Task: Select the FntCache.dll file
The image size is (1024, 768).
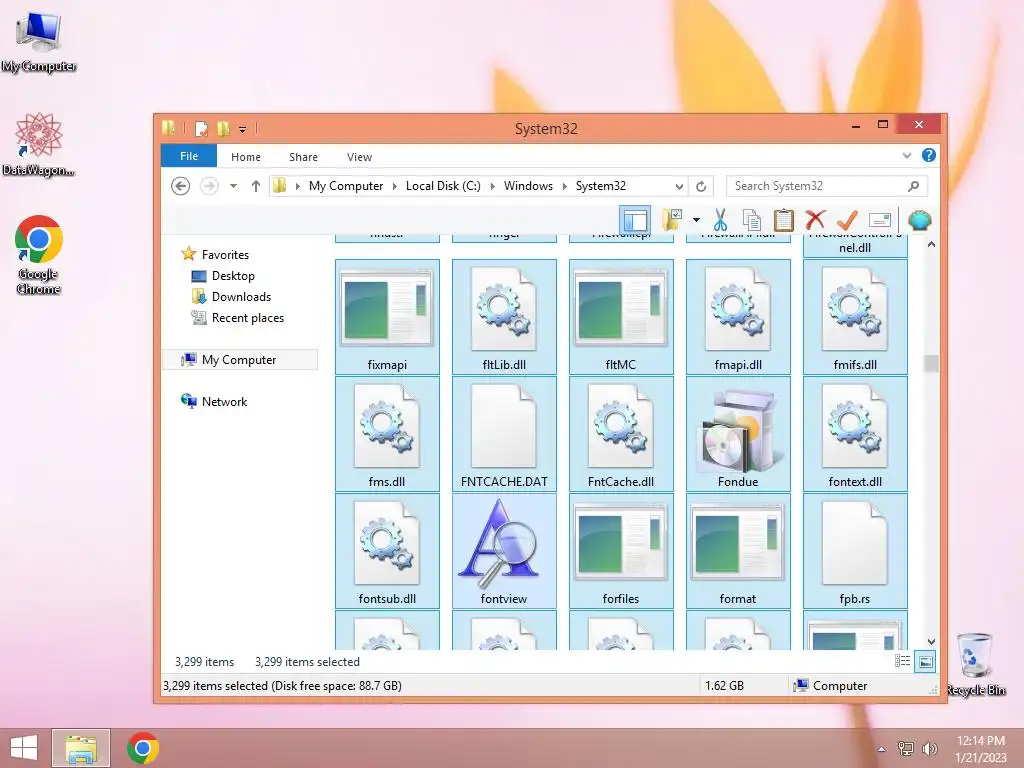Action: point(620,434)
